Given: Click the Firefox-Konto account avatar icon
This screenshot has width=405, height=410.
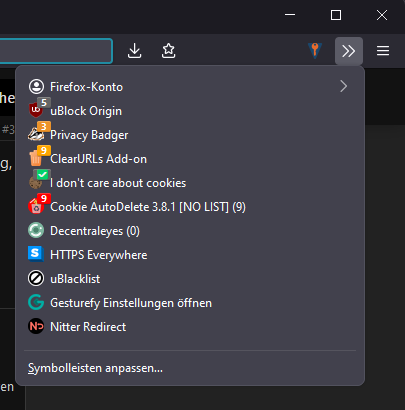Looking at the screenshot, I should 36,87.
